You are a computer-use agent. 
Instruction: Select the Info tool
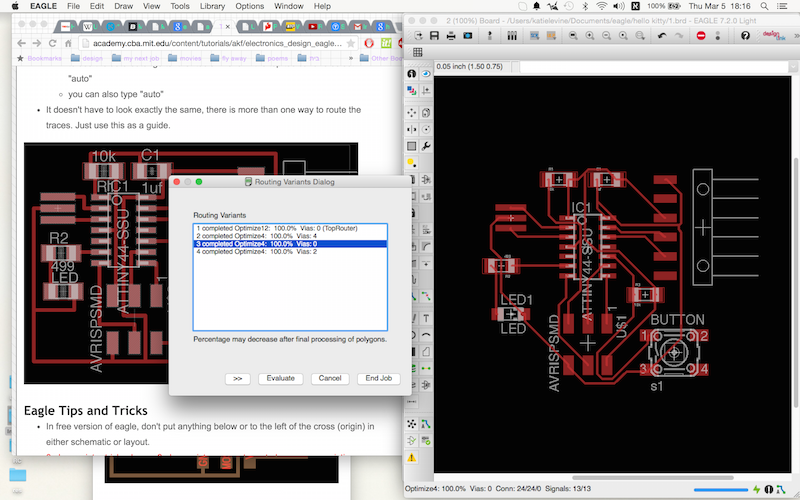(x=412, y=74)
